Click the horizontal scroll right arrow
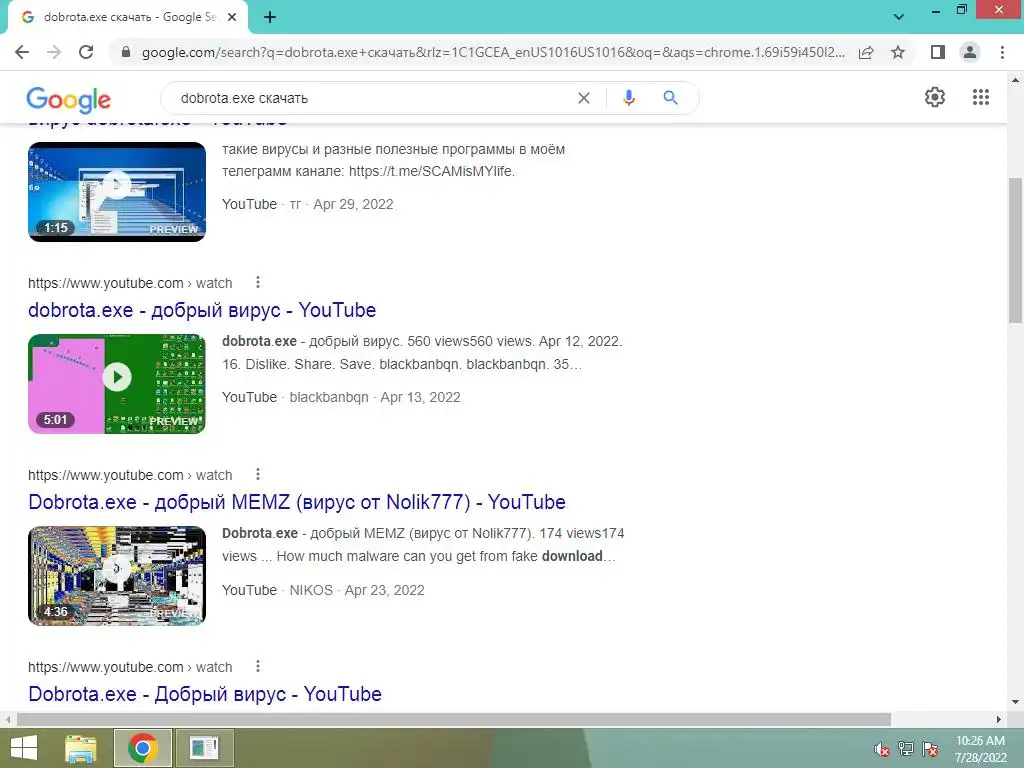 pyautogui.click(x=999, y=720)
